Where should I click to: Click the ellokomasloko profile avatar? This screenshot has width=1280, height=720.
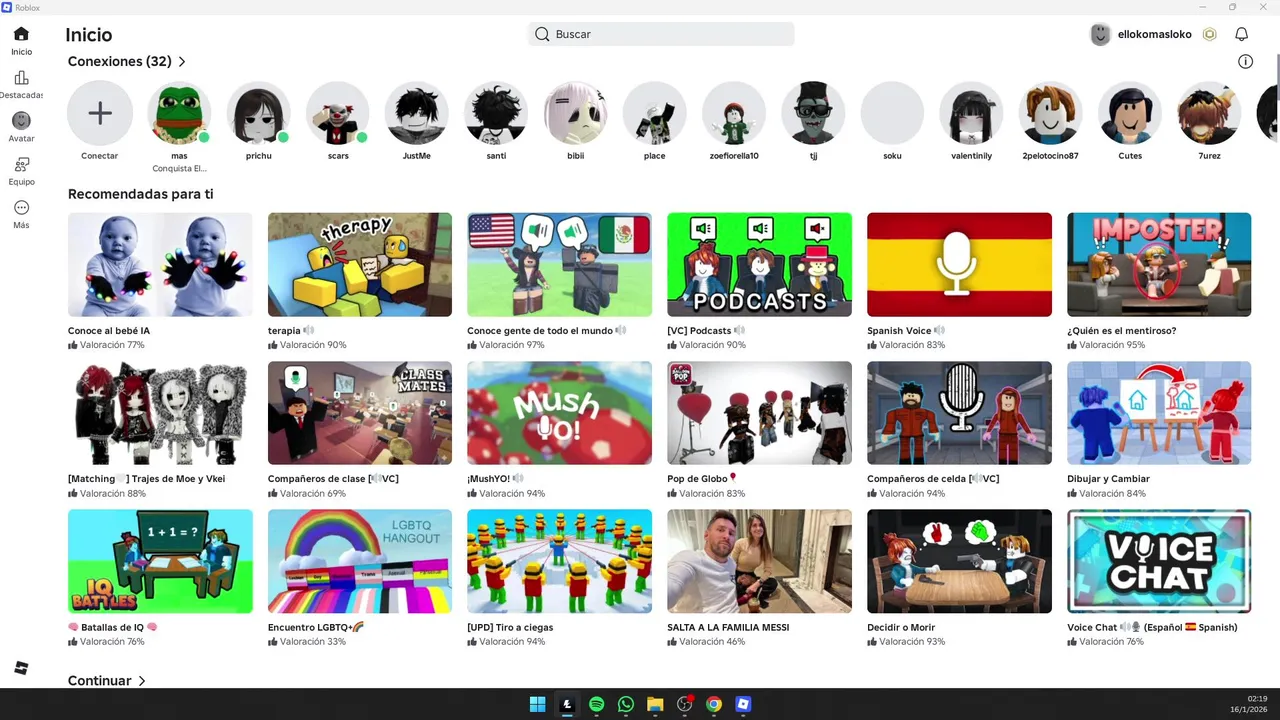coord(1100,34)
